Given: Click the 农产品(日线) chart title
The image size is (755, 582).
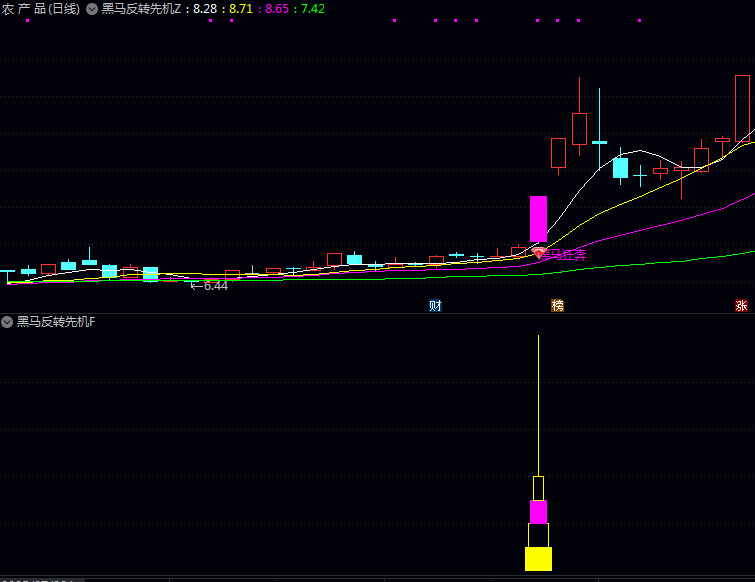Looking at the screenshot, I should 41,9.
